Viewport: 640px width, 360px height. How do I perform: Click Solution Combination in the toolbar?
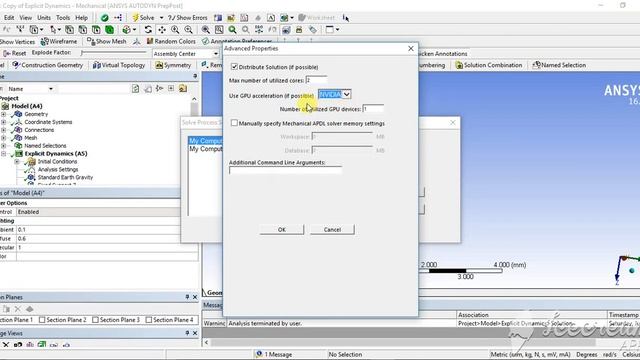click(x=489, y=65)
